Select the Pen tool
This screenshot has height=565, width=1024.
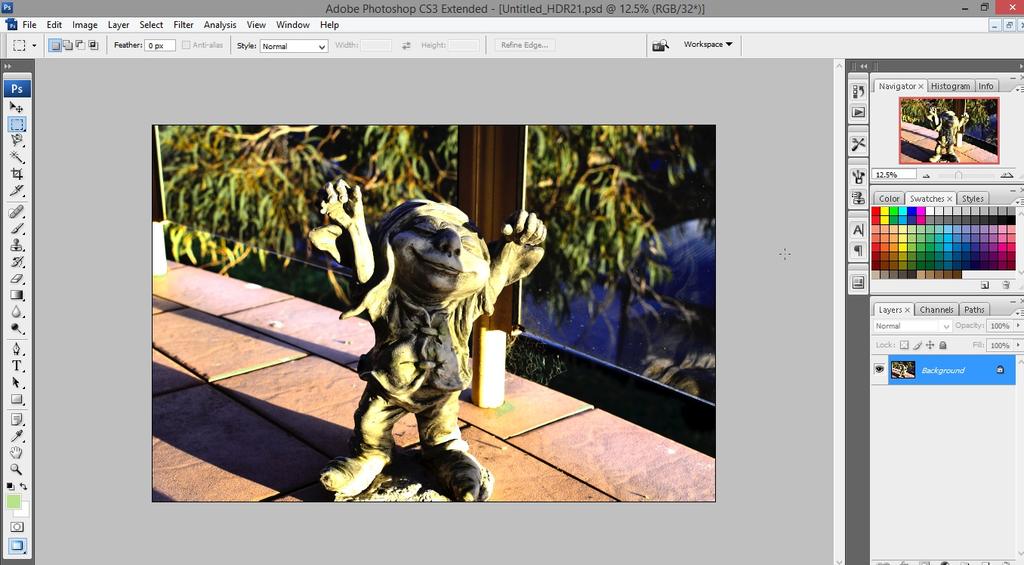17,349
